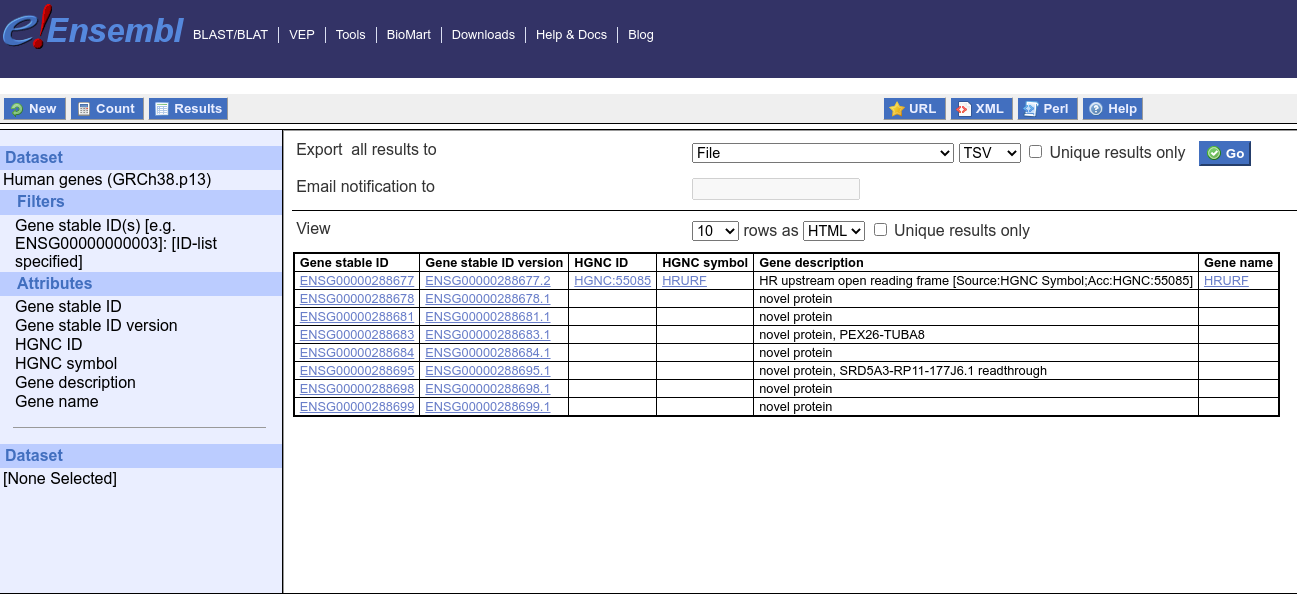
Task: Open gene link ENSG00000288677
Action: (357, 281)
